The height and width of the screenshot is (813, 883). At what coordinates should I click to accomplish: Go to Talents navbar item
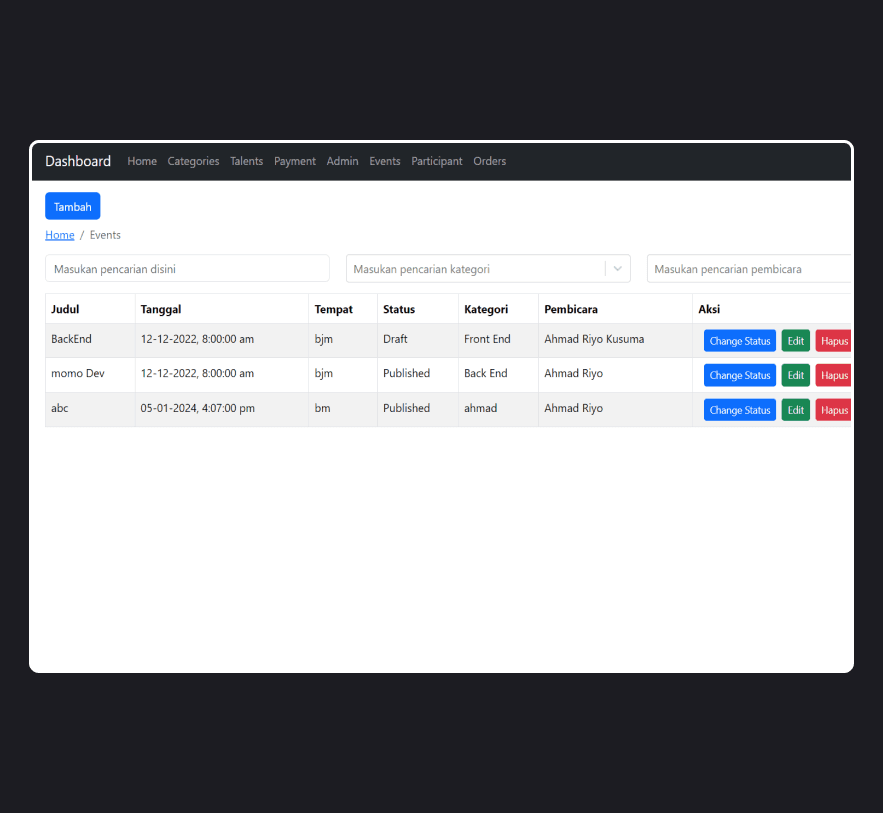(247, 161)
